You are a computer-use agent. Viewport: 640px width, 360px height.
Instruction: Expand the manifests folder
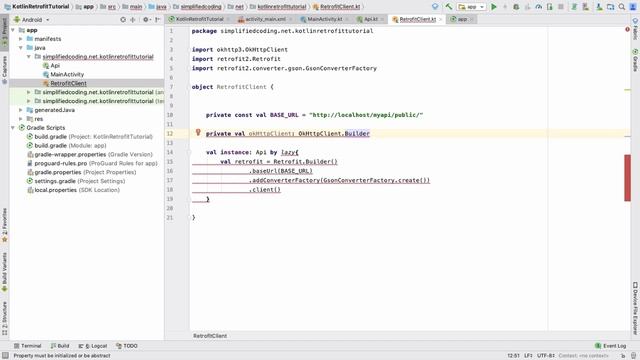coord(21,39)
